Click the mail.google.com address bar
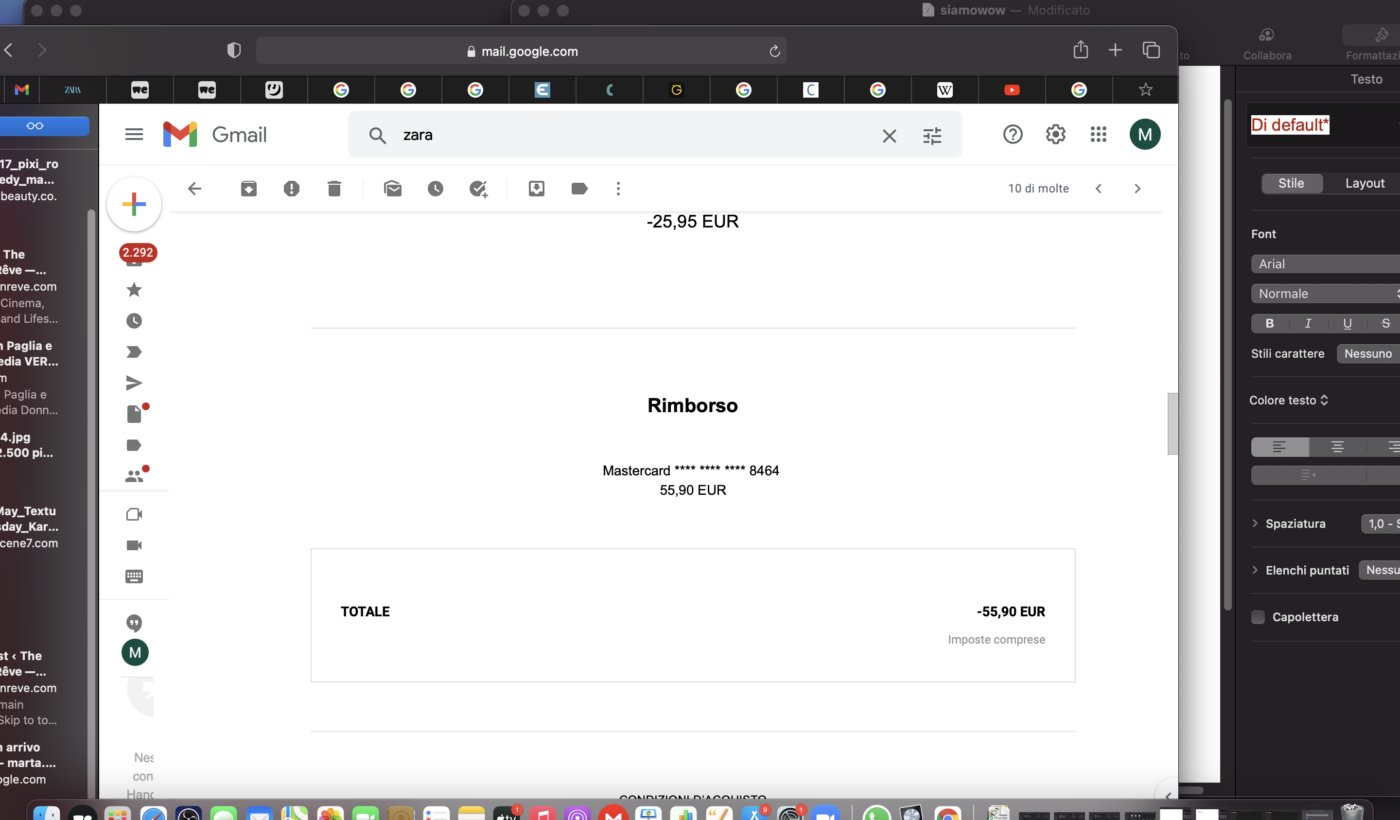This screenshot has width=1400, height=820. point(521,51)
